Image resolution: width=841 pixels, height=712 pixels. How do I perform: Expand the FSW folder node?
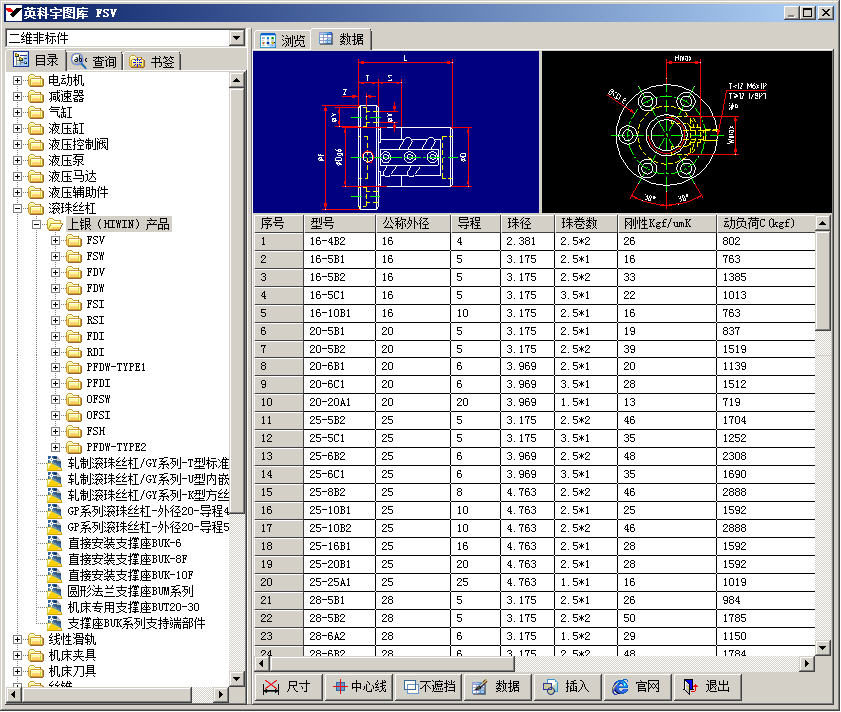(56, 256)
